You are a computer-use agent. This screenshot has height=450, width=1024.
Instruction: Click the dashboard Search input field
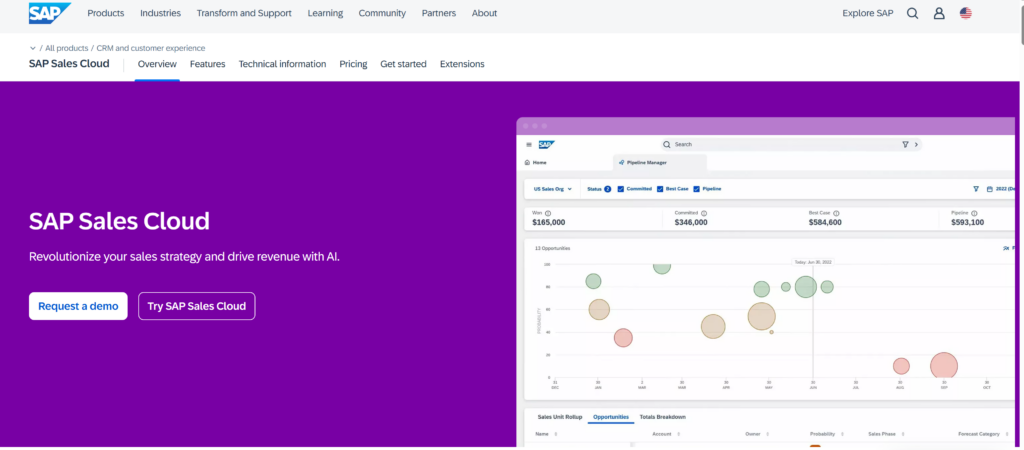(790, 144)
